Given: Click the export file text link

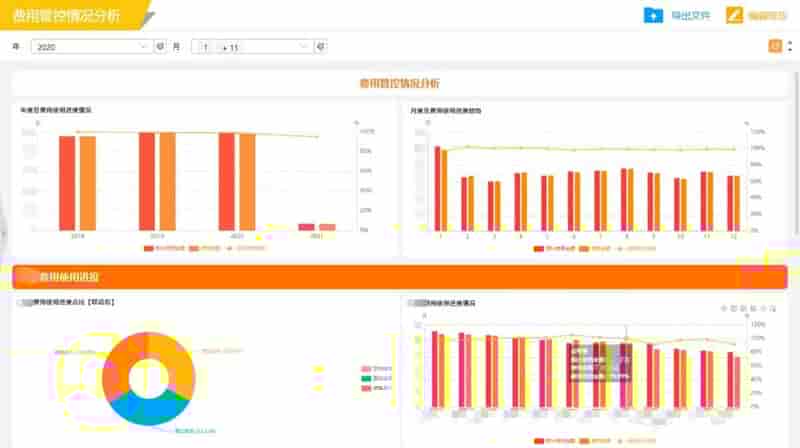Looking at the screenshot, I should tap(691, 15).
